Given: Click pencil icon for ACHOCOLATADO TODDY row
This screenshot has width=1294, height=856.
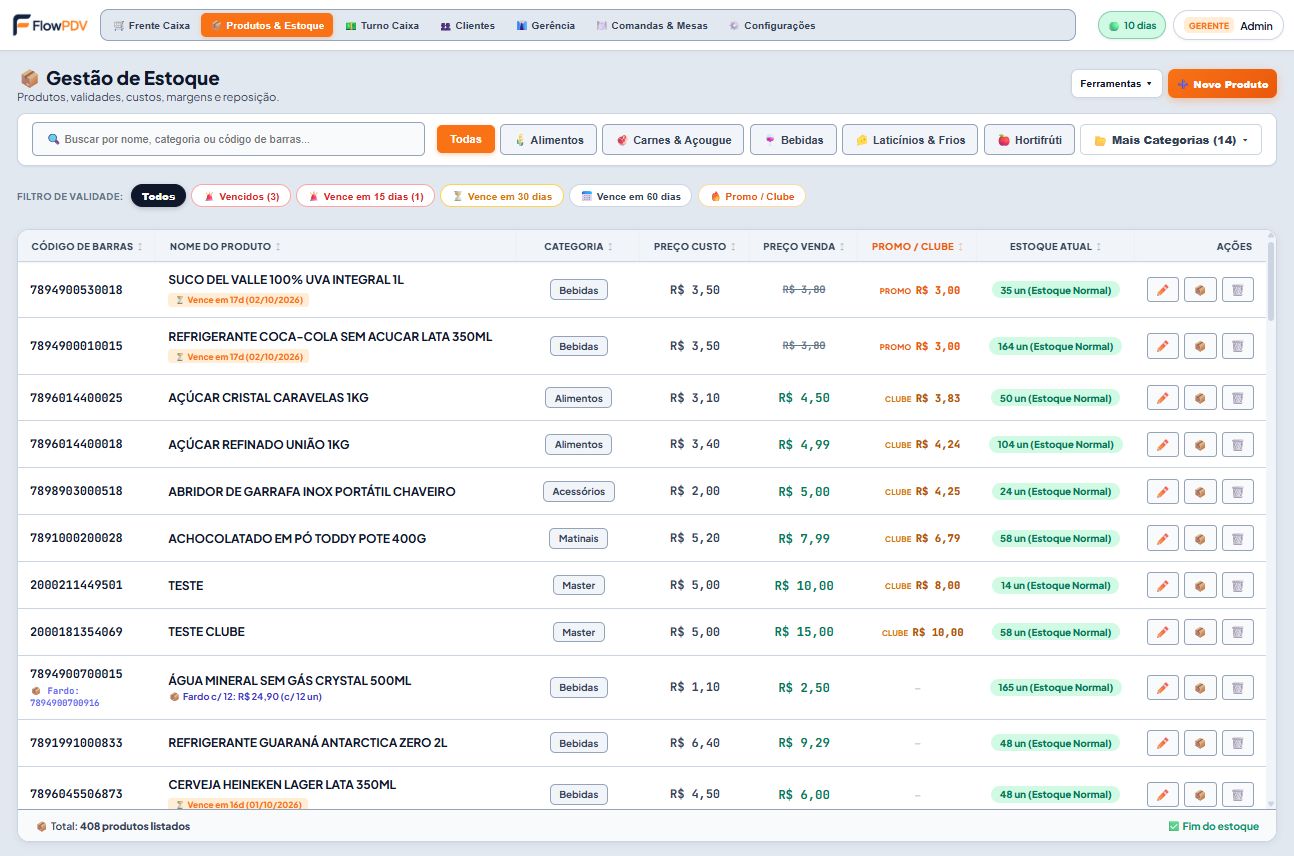Looking at the screenshot, I should pyautogui.click(x=1162, y=538).
